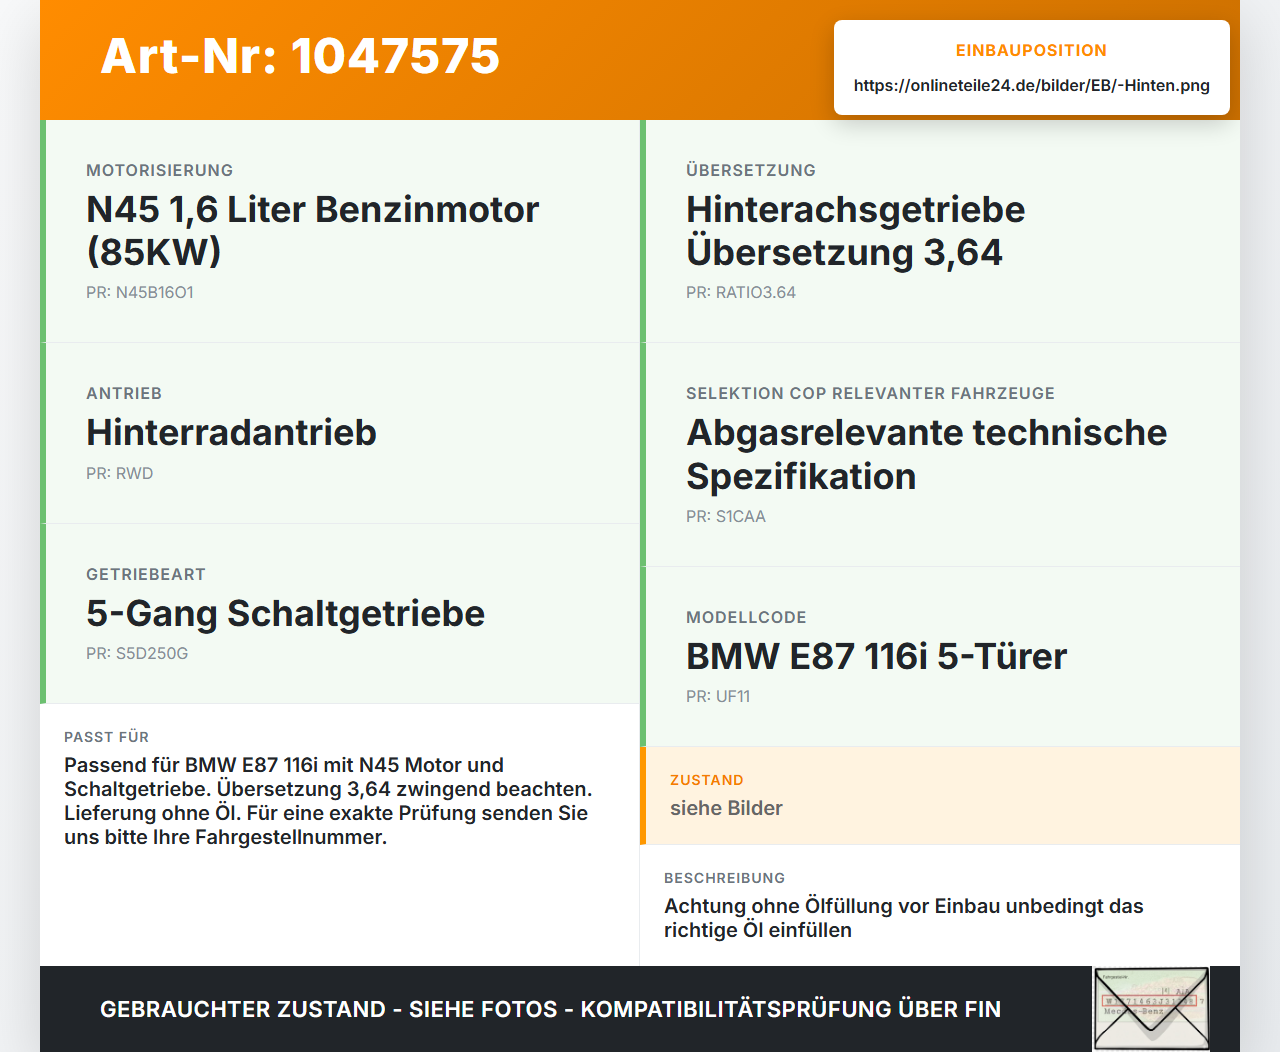This screenshot has height=1052, width=1280.
Task: Click the PR: S5D250G code
Action: pyautogui.click(x=137, y=653)
